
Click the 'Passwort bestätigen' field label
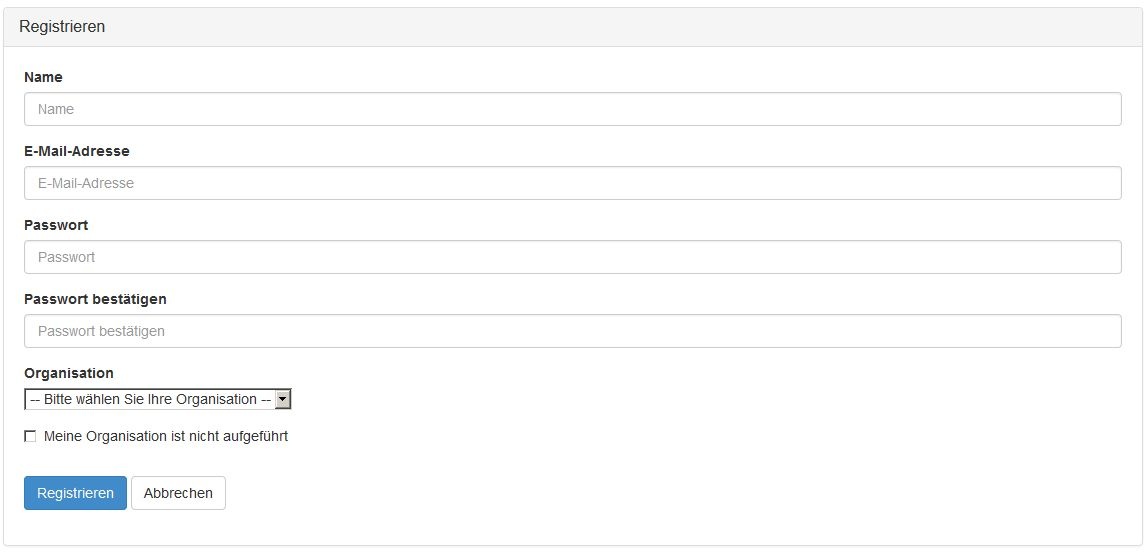click(95, 299)
